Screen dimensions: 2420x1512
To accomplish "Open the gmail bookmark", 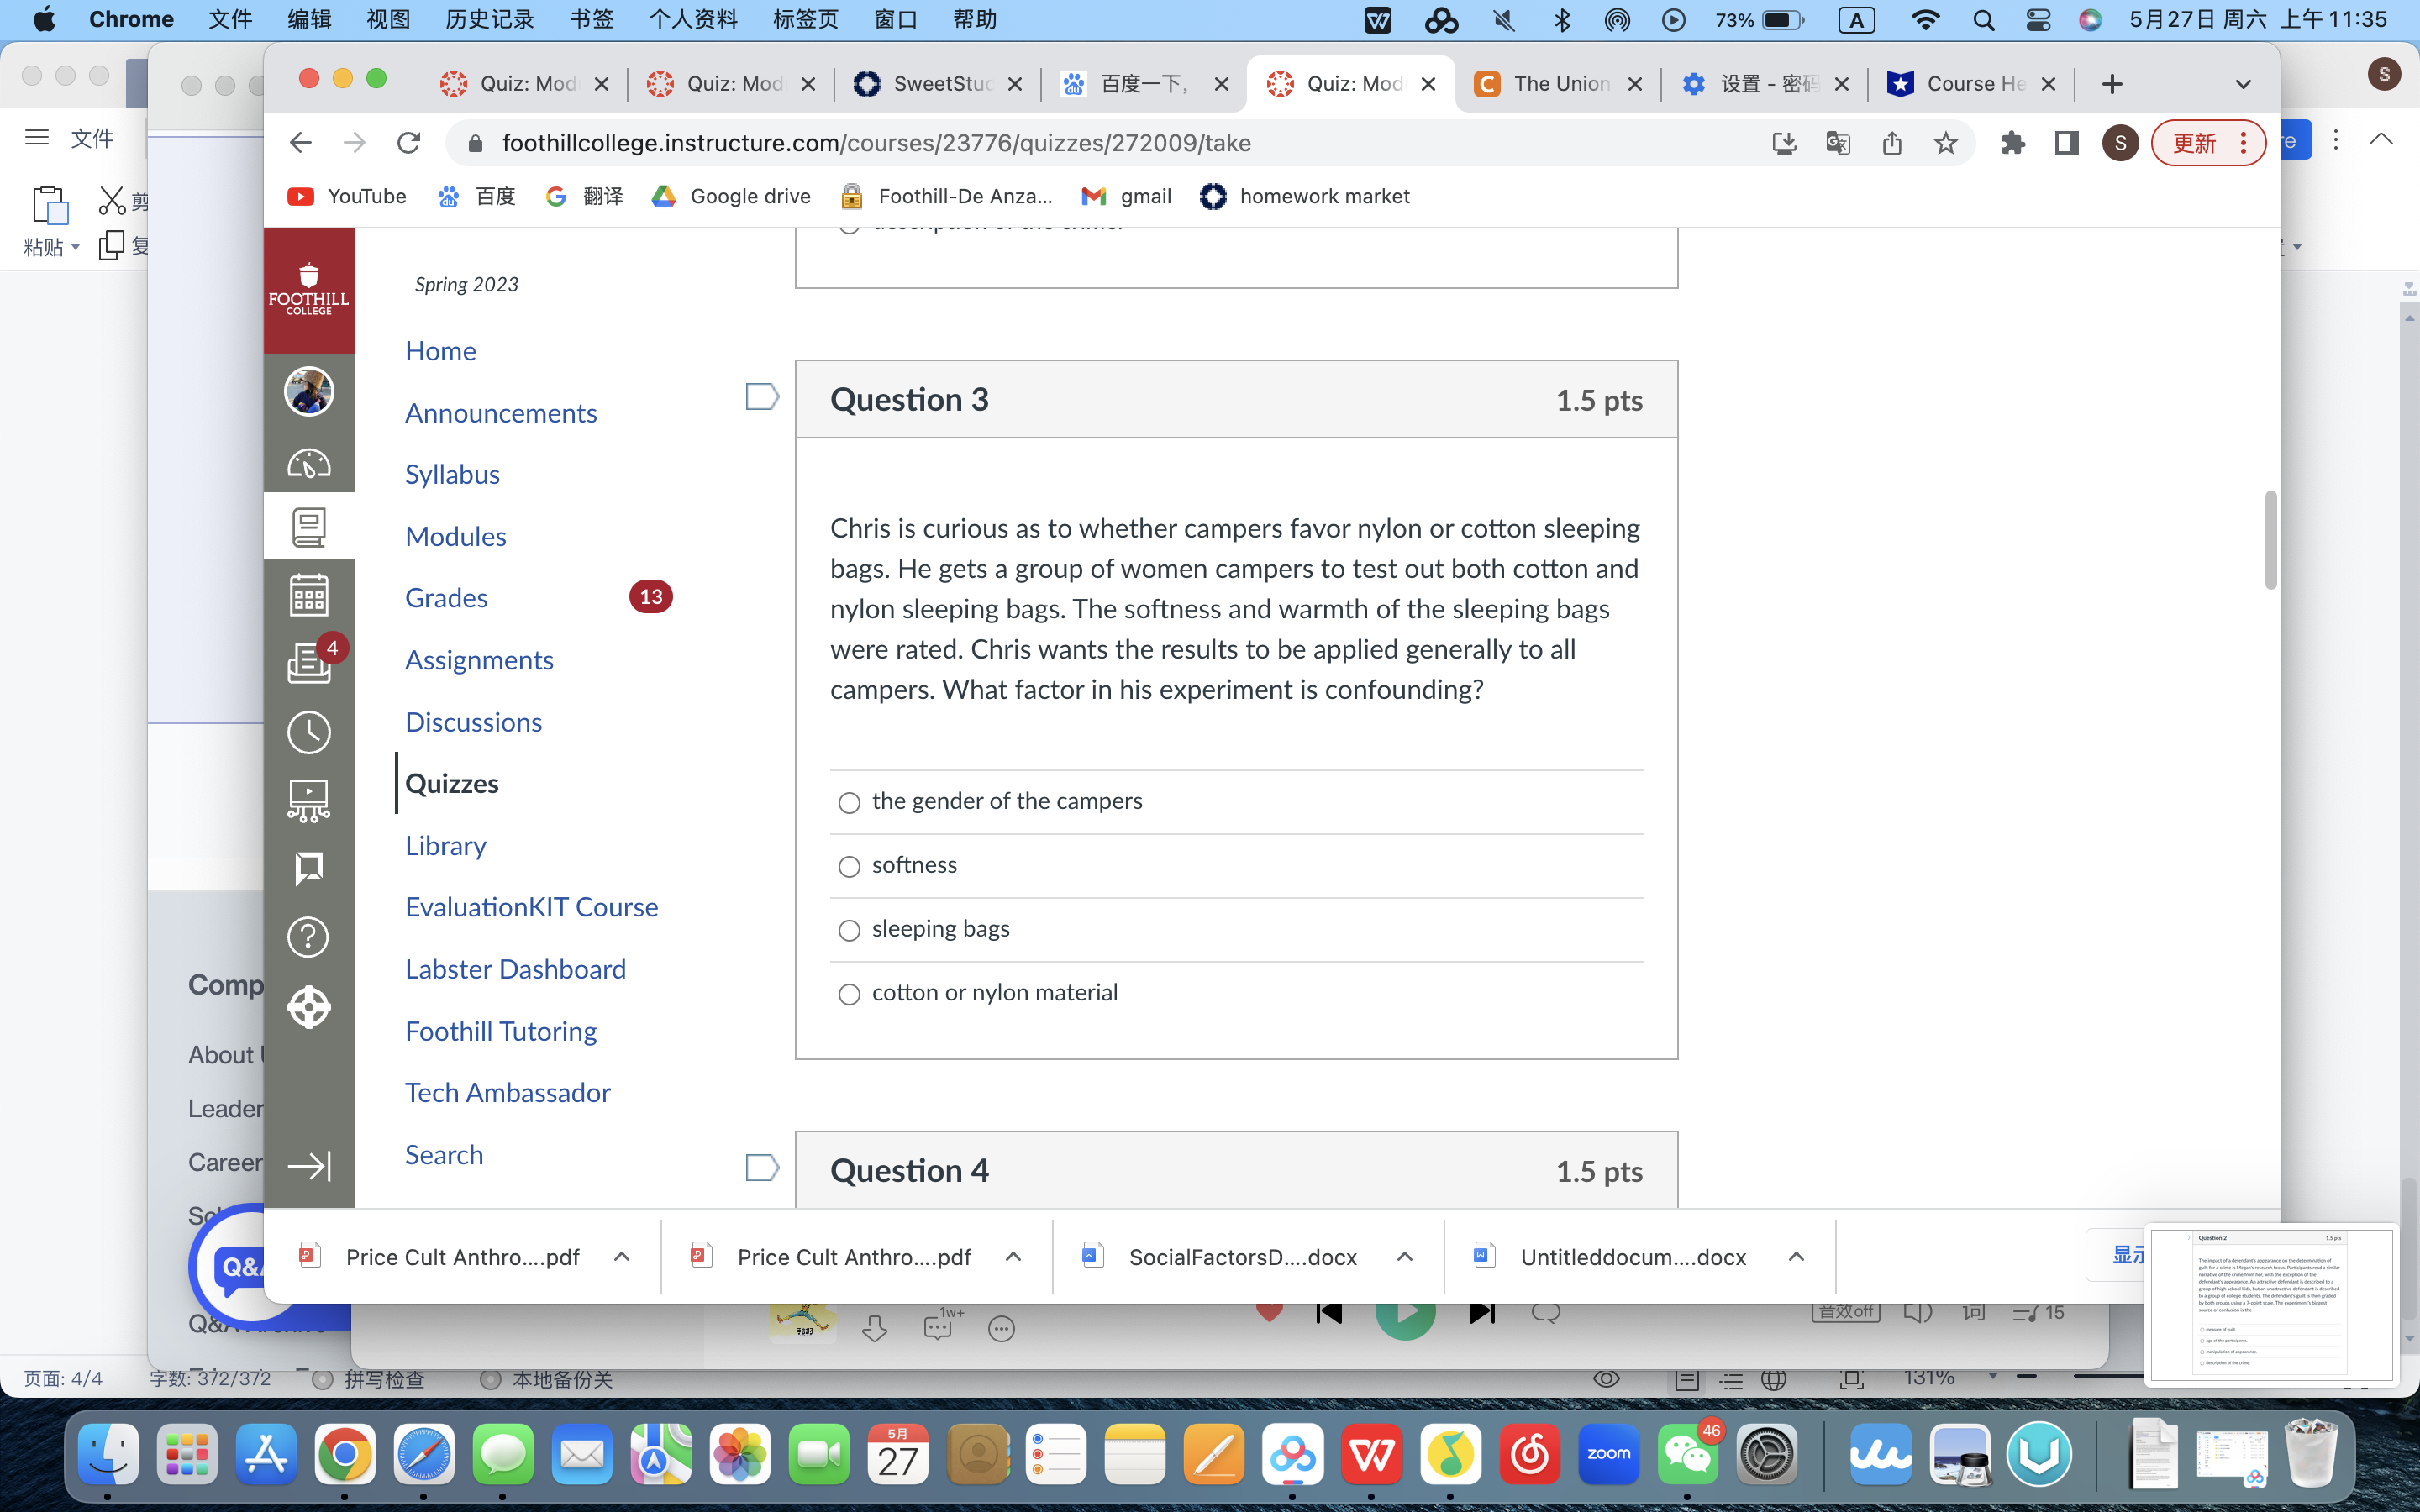I will (x=1126, y=196).
